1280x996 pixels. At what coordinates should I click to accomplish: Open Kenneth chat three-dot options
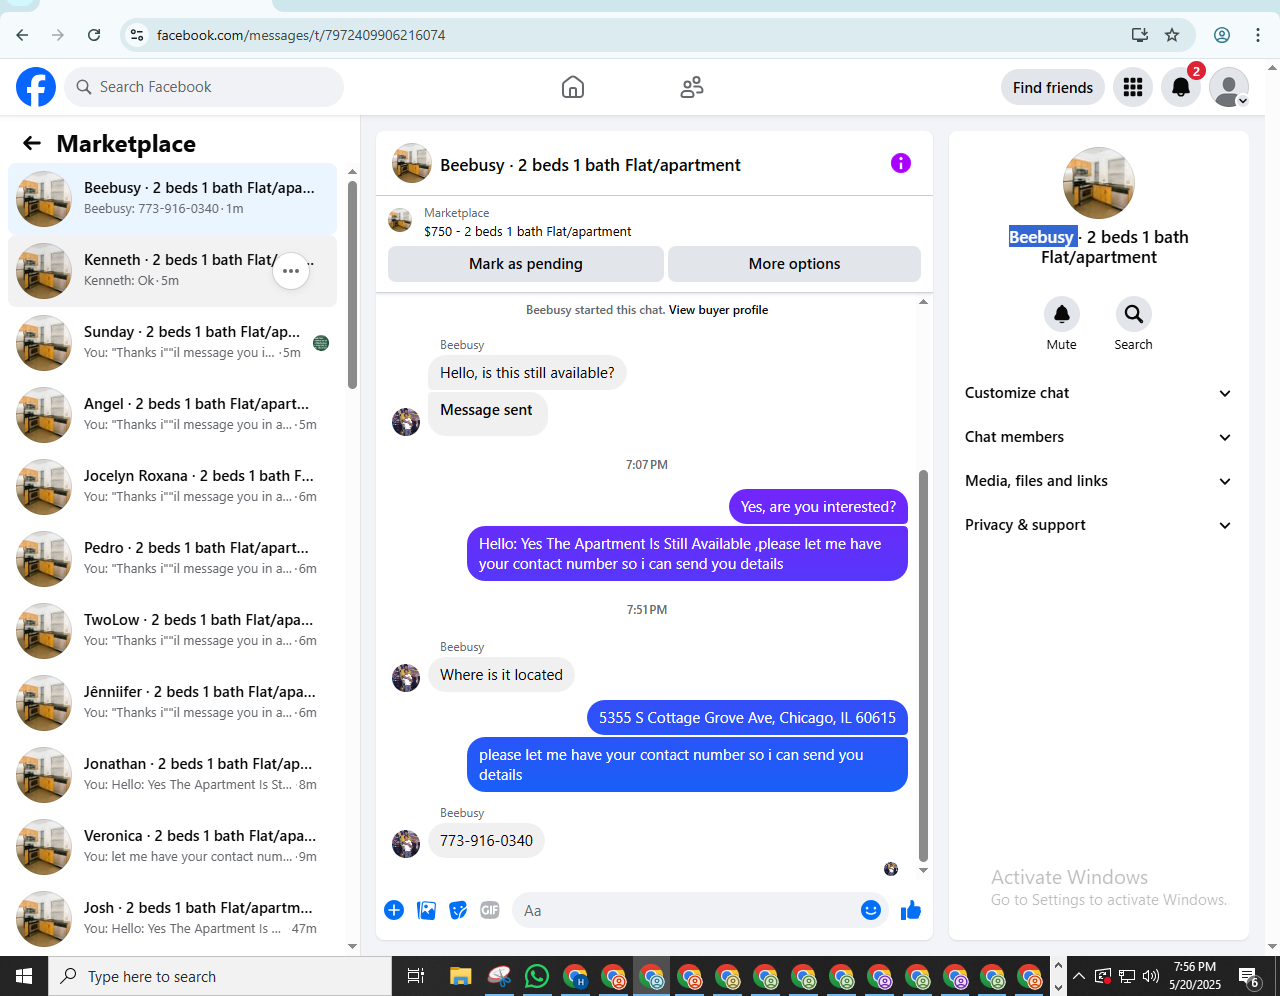(291, 271)
